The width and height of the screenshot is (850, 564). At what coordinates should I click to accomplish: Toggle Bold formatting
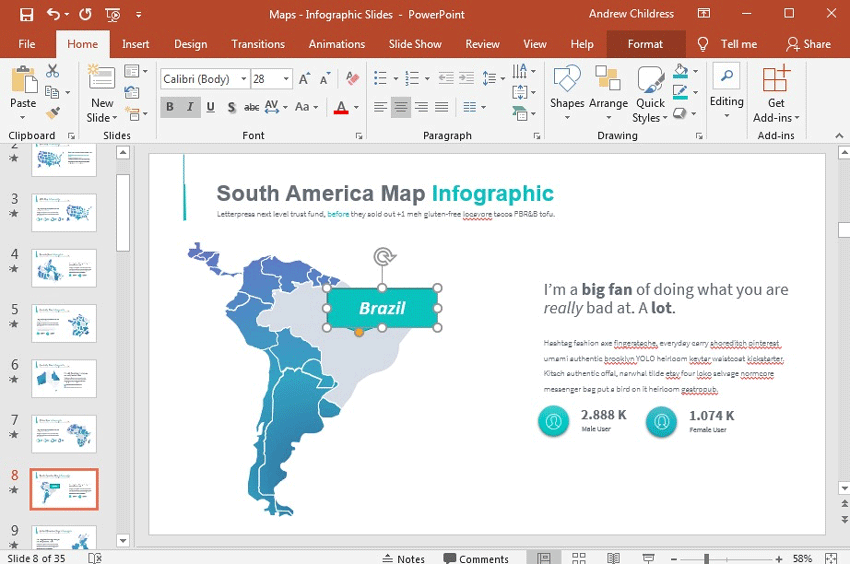point(170,107)
